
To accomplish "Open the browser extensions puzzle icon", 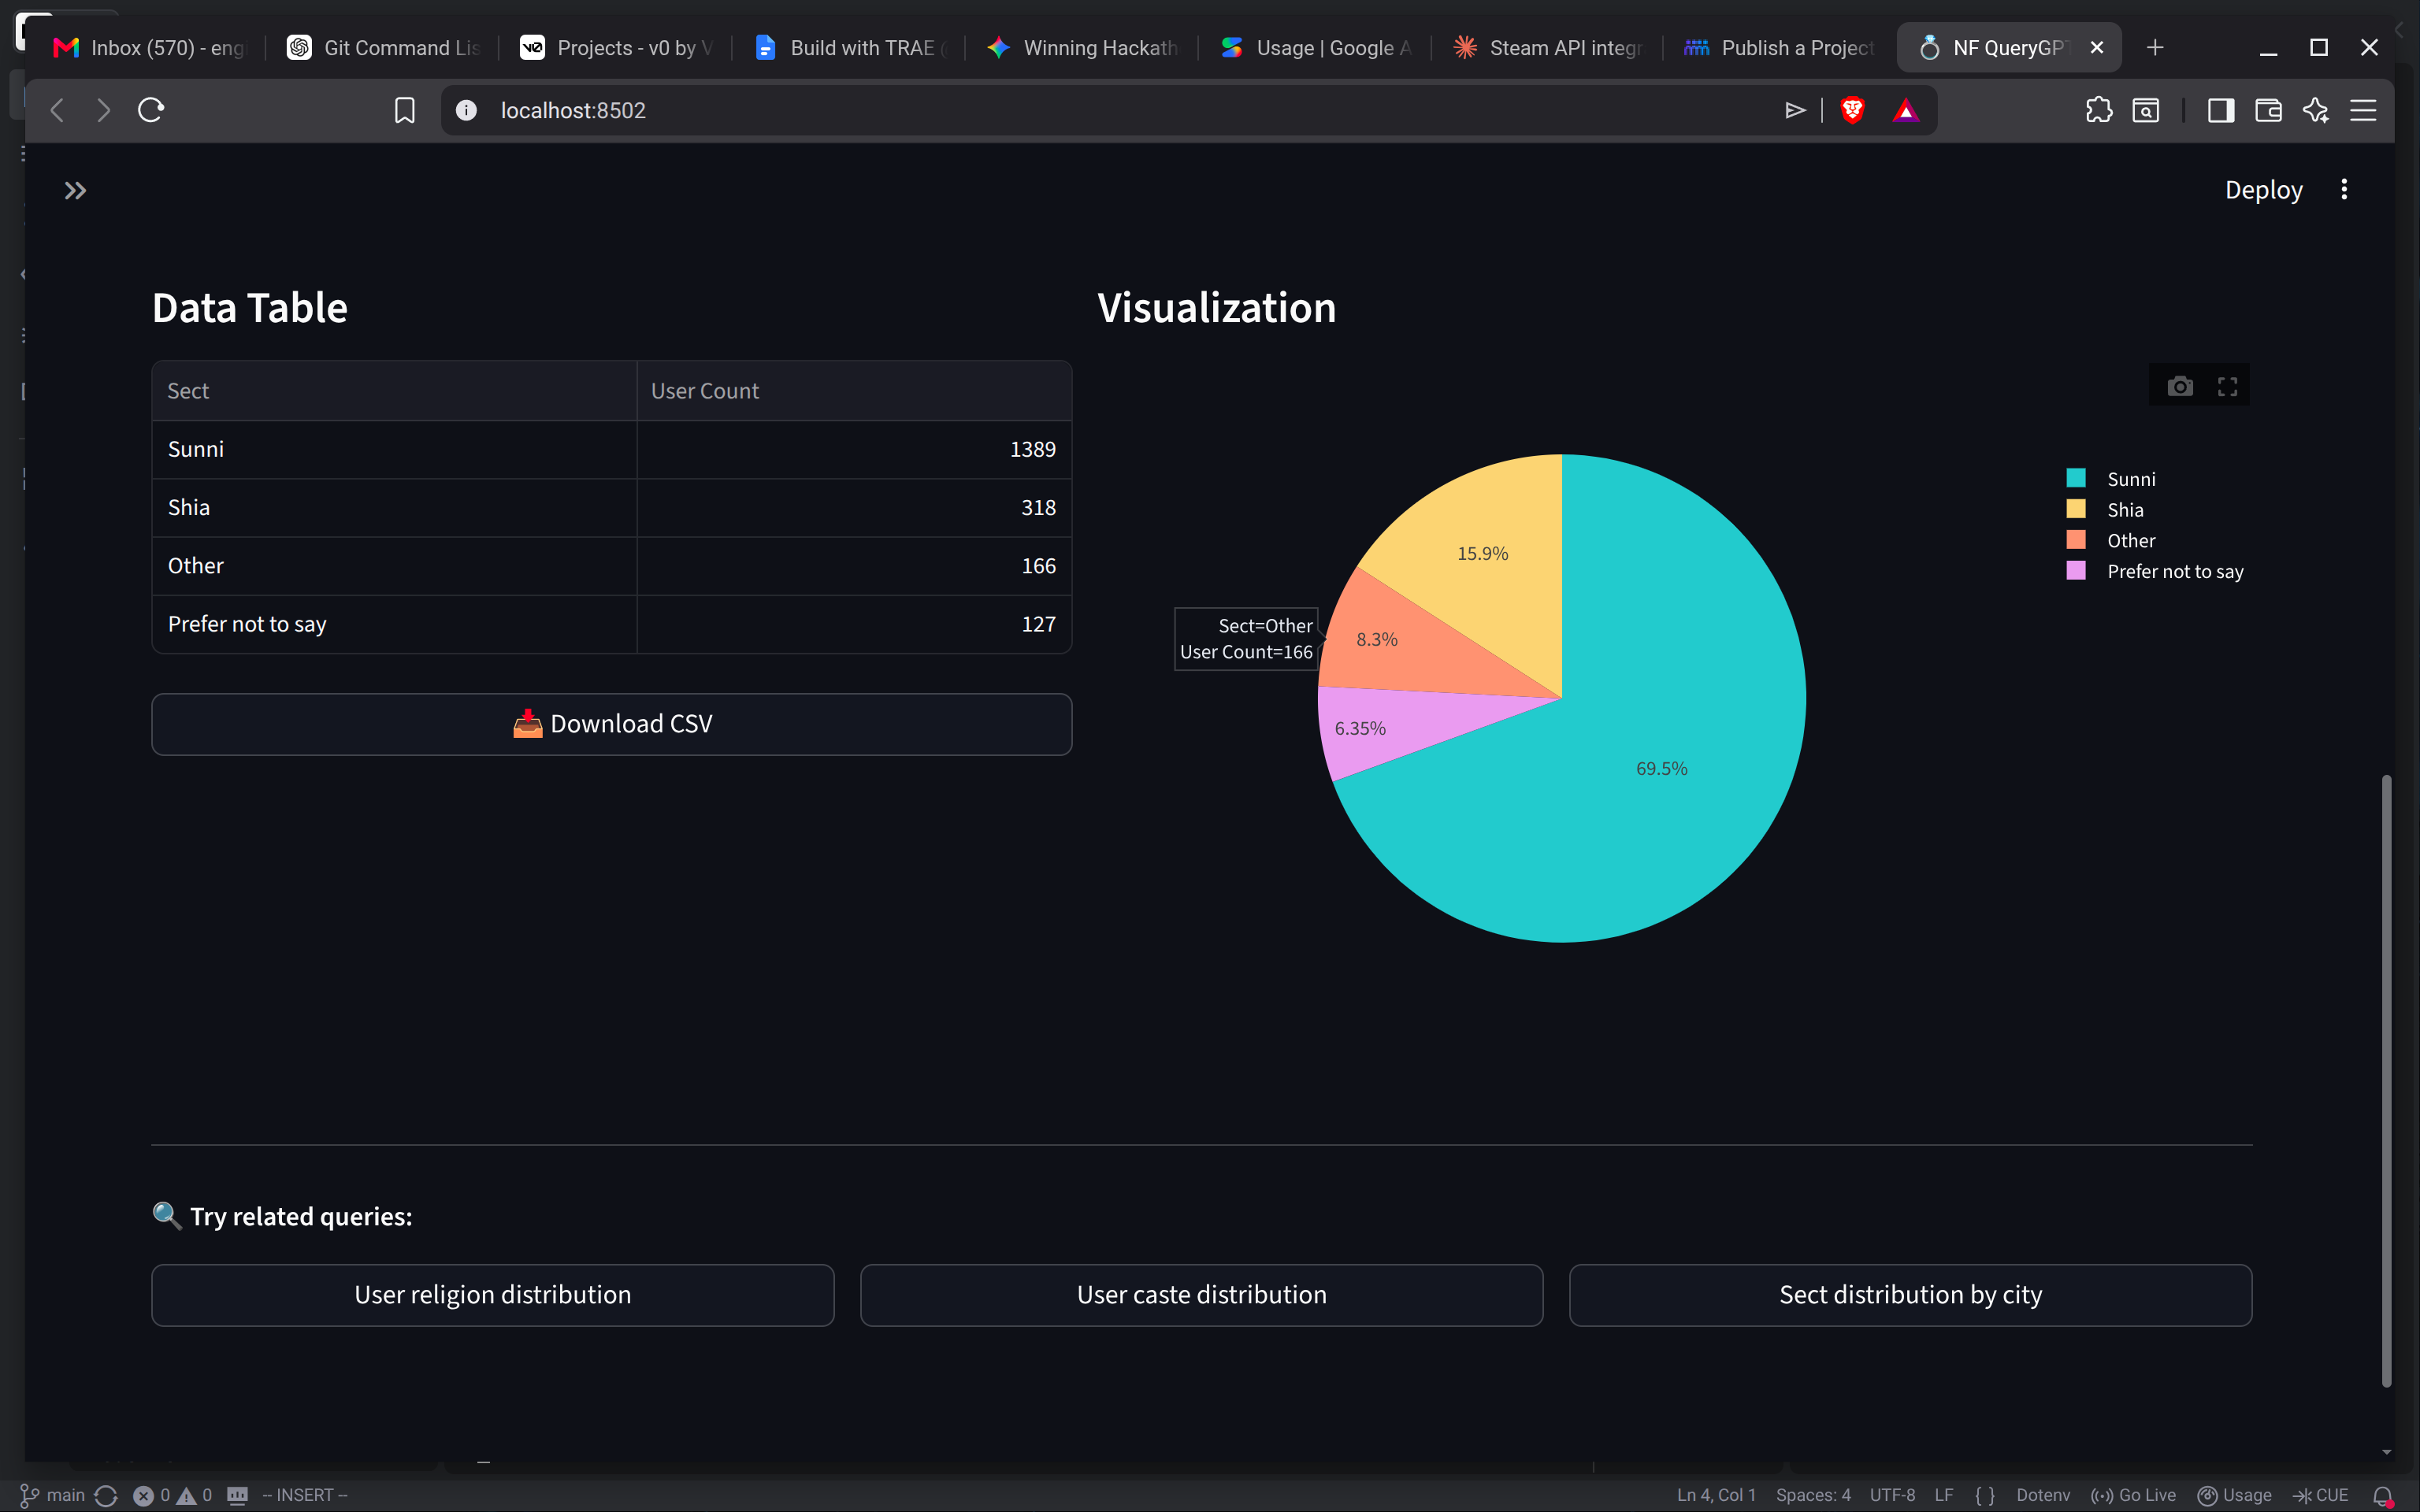I will click(2098, 110).
